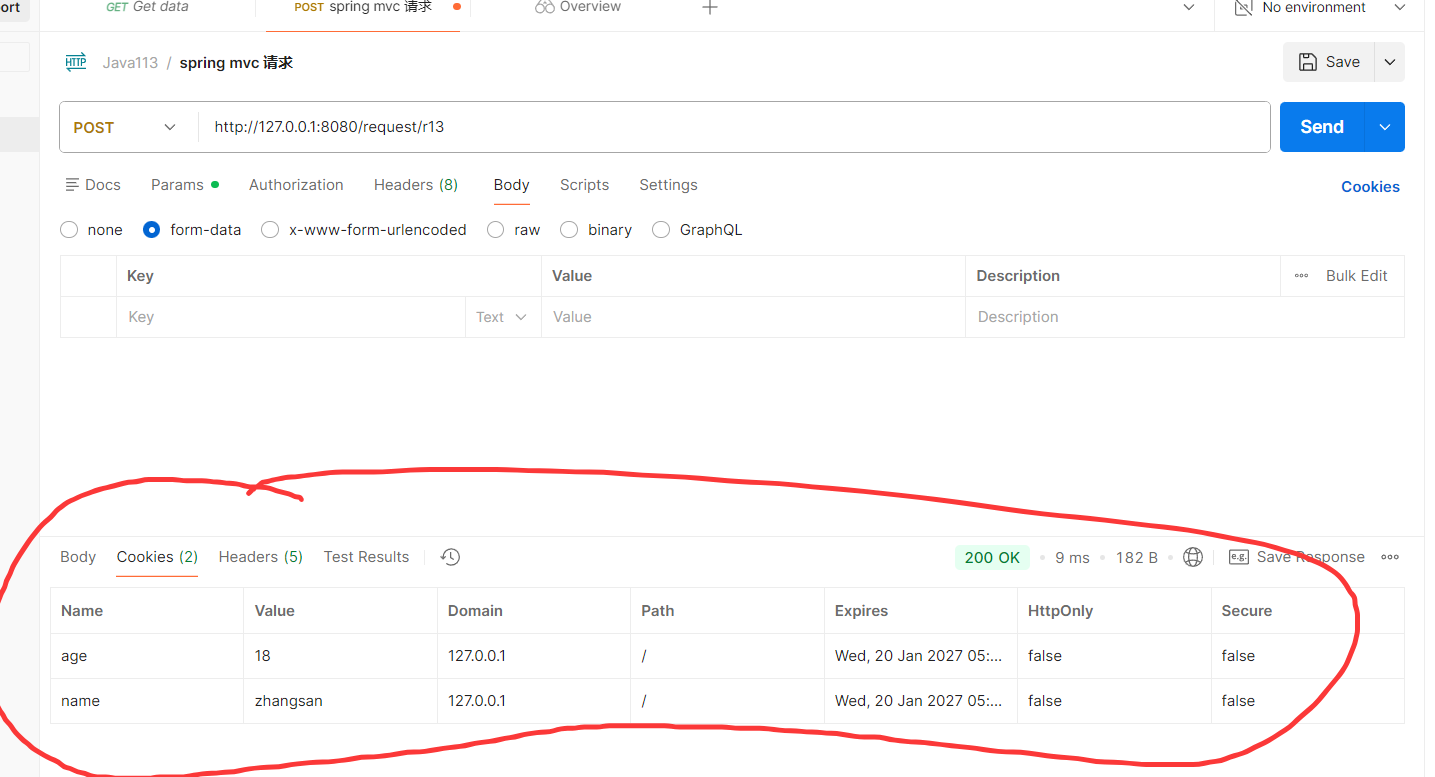This screenshot has height=777, width=1435.
Task: Open the Overview tab
Action: [x=578, y=7]
